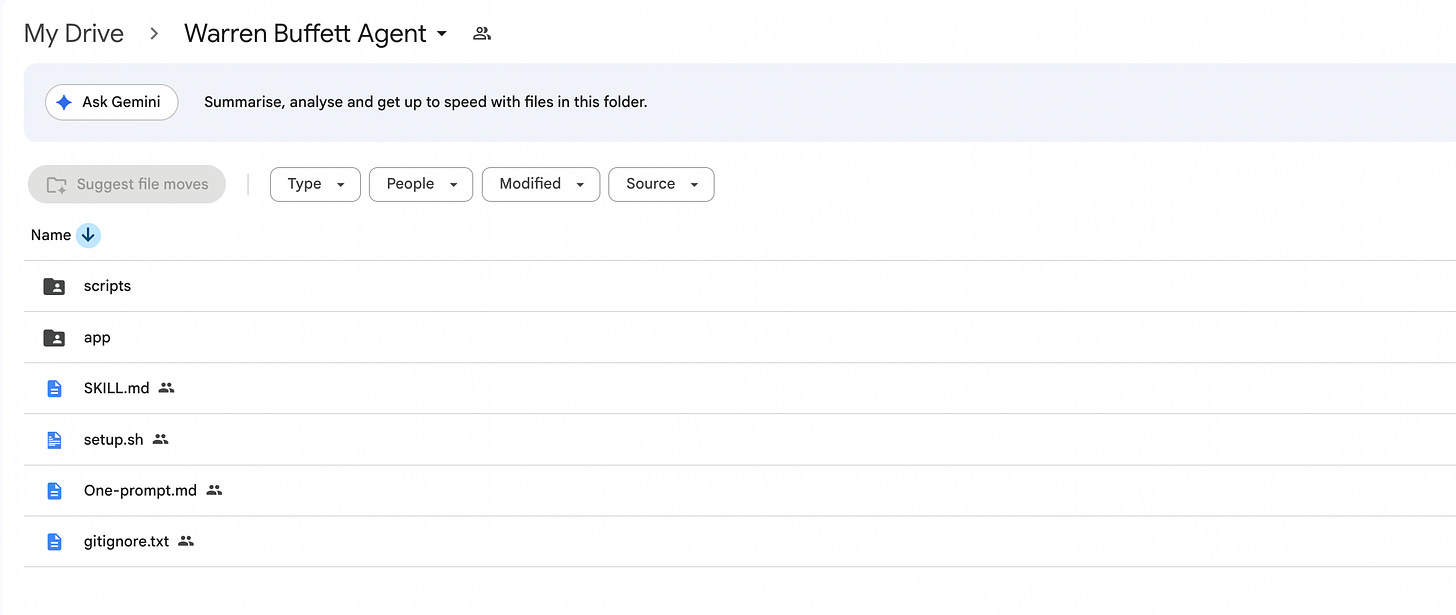
Task: Click the One-prompt.md document icon
Action: (55, 491)
